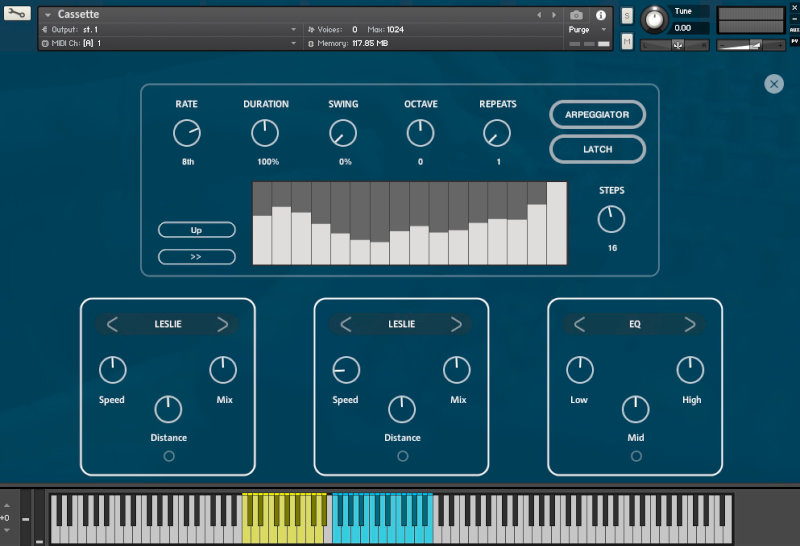Go to next effect after EQ
The image size is (800, 546).
click(689, 324)
